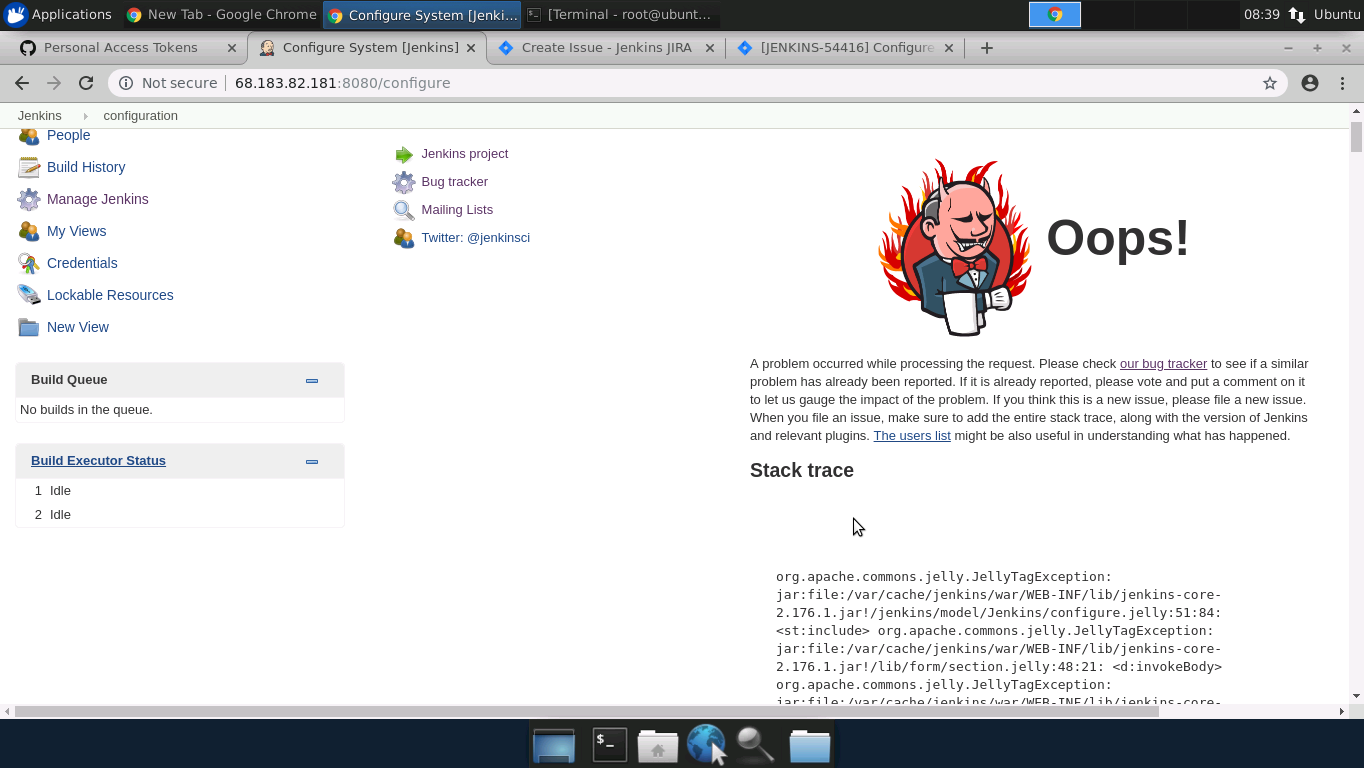Image resolution: width=1364 pixels, height=768 pixels.
Task: Open the Jenkins project link
Action: [464, 154]
